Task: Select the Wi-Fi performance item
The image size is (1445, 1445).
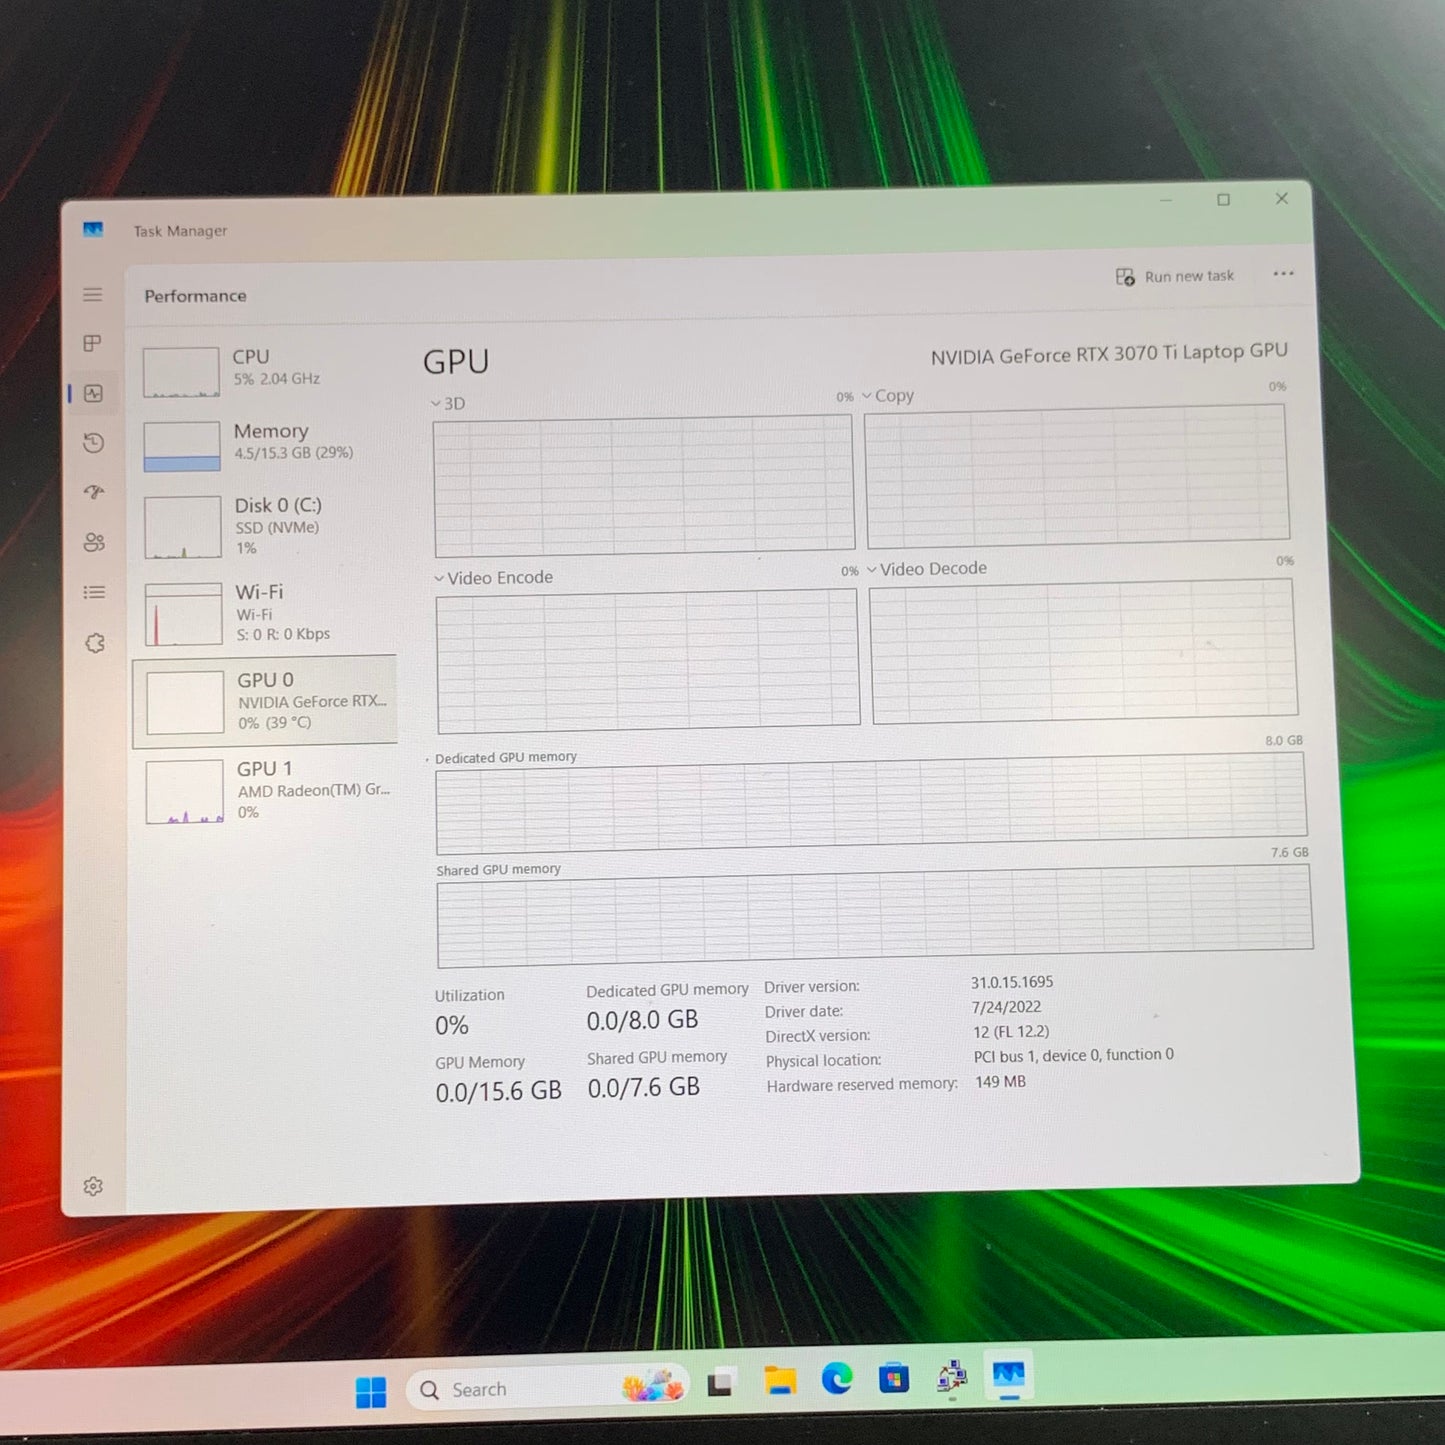Action: coord(266,612)
